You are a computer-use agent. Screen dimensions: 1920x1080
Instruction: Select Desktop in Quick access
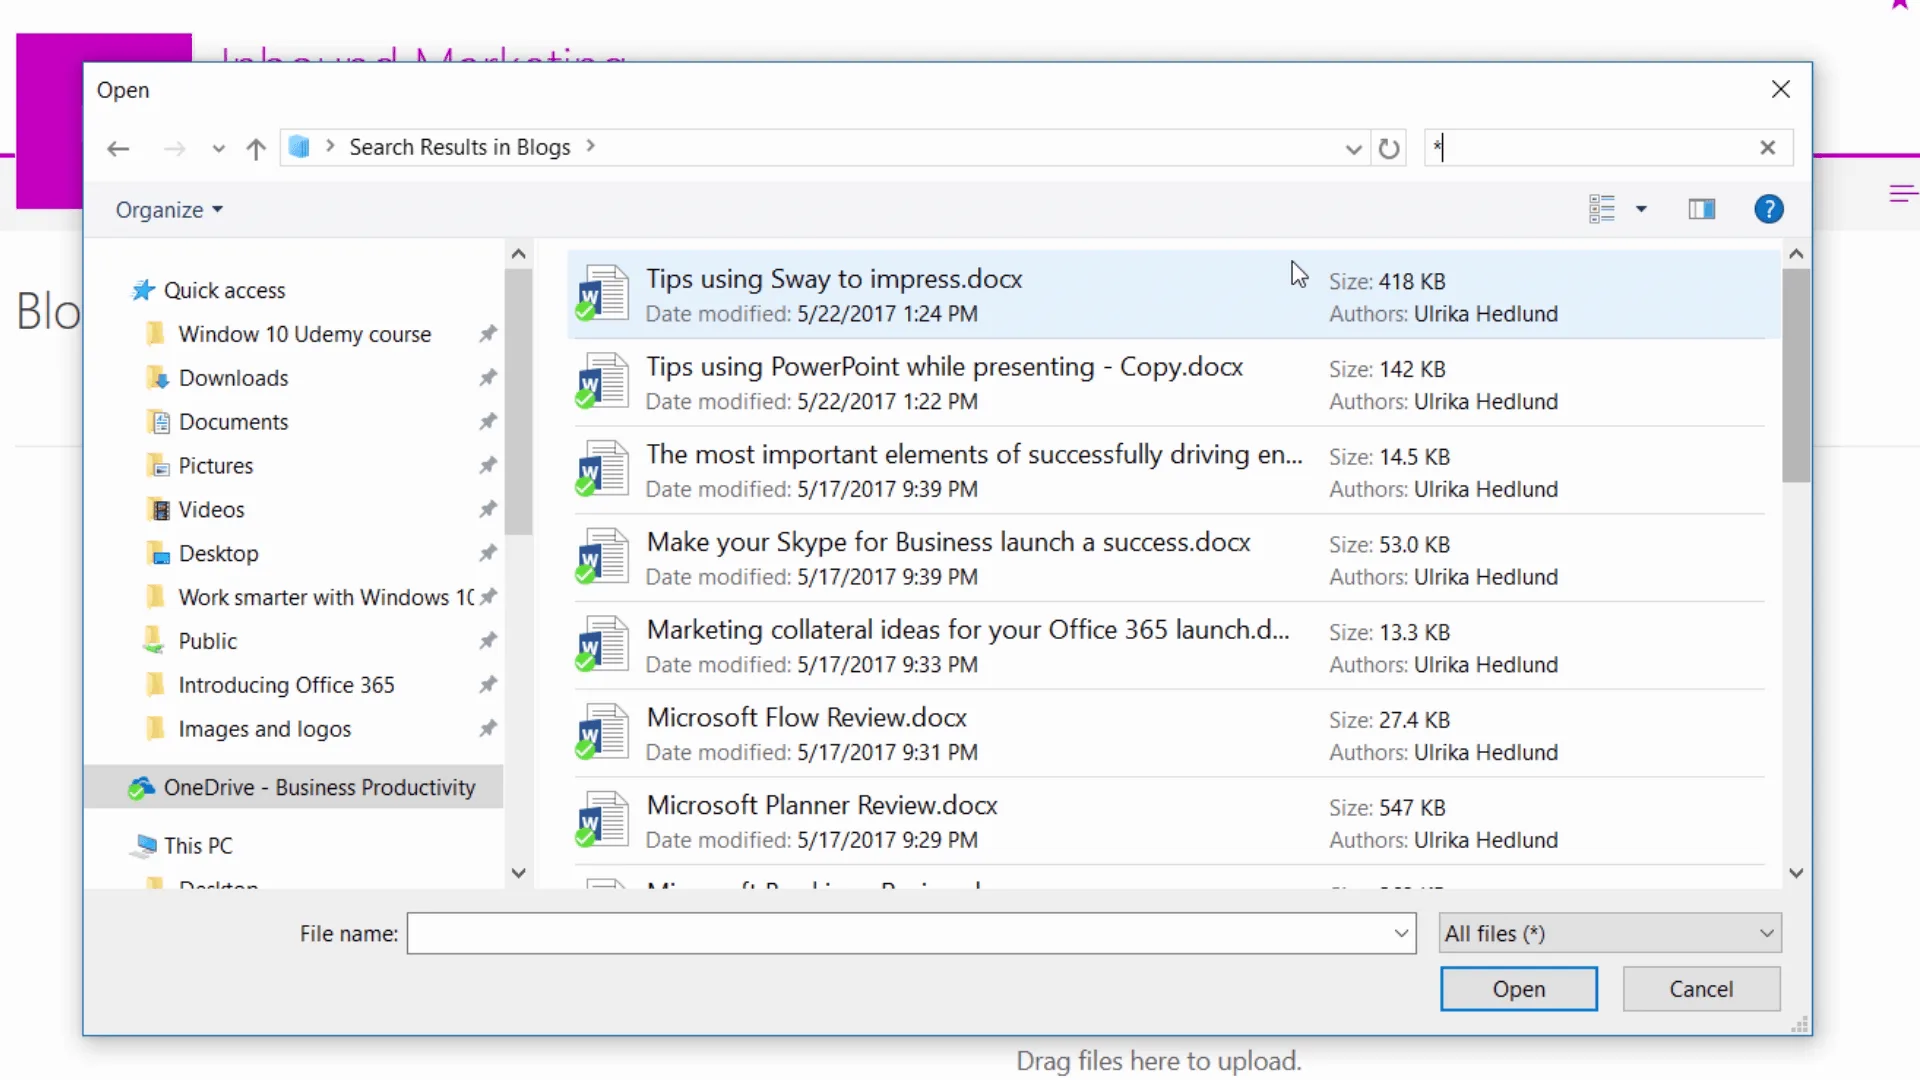pos(218,554)
